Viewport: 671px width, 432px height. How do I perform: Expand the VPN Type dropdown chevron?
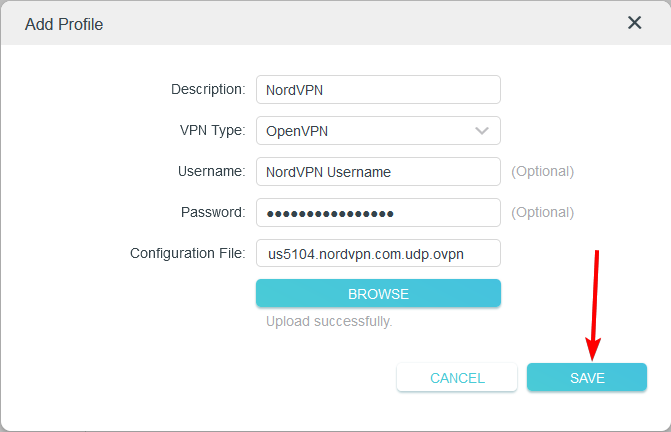tap(482, 131)
